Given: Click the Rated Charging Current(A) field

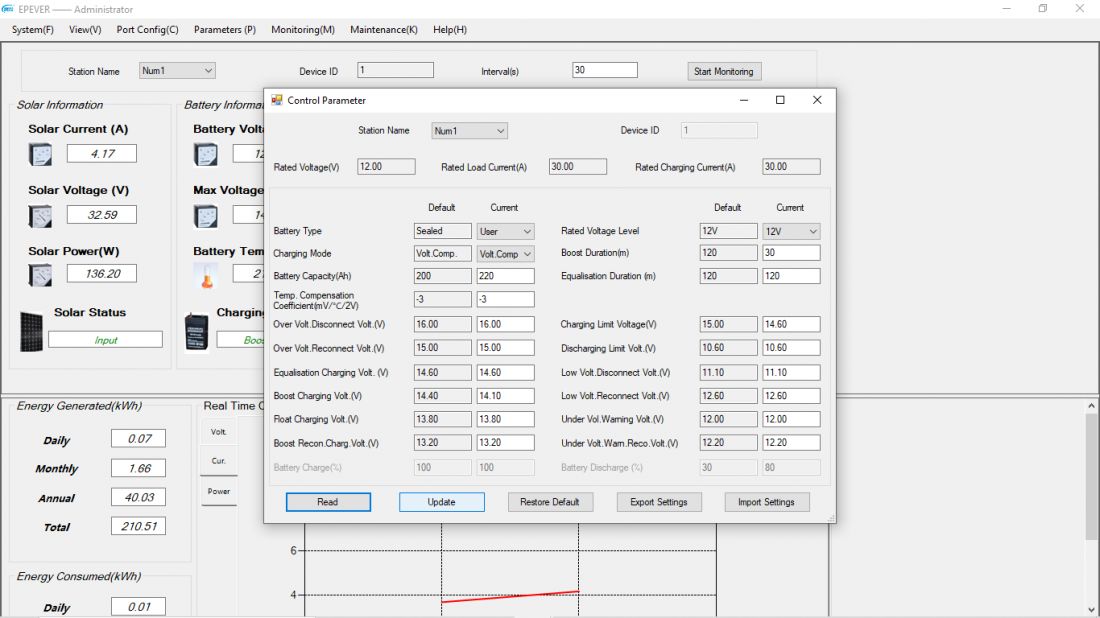Looking at the screenshot, I should pyautogui.click(x=791, y=167).
